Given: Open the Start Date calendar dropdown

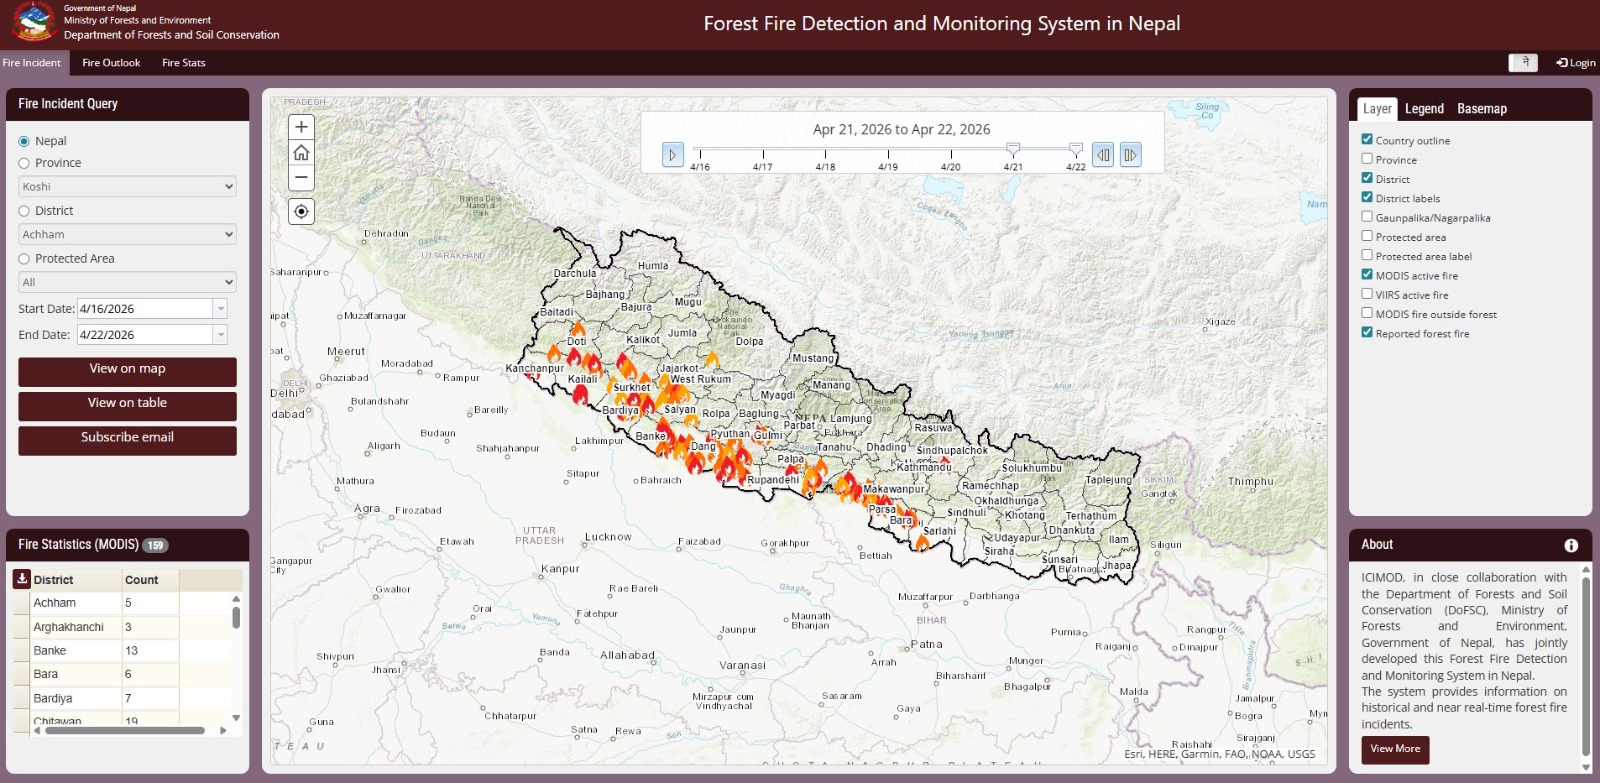Looking at the screenshot, I should tap(221, 309).
